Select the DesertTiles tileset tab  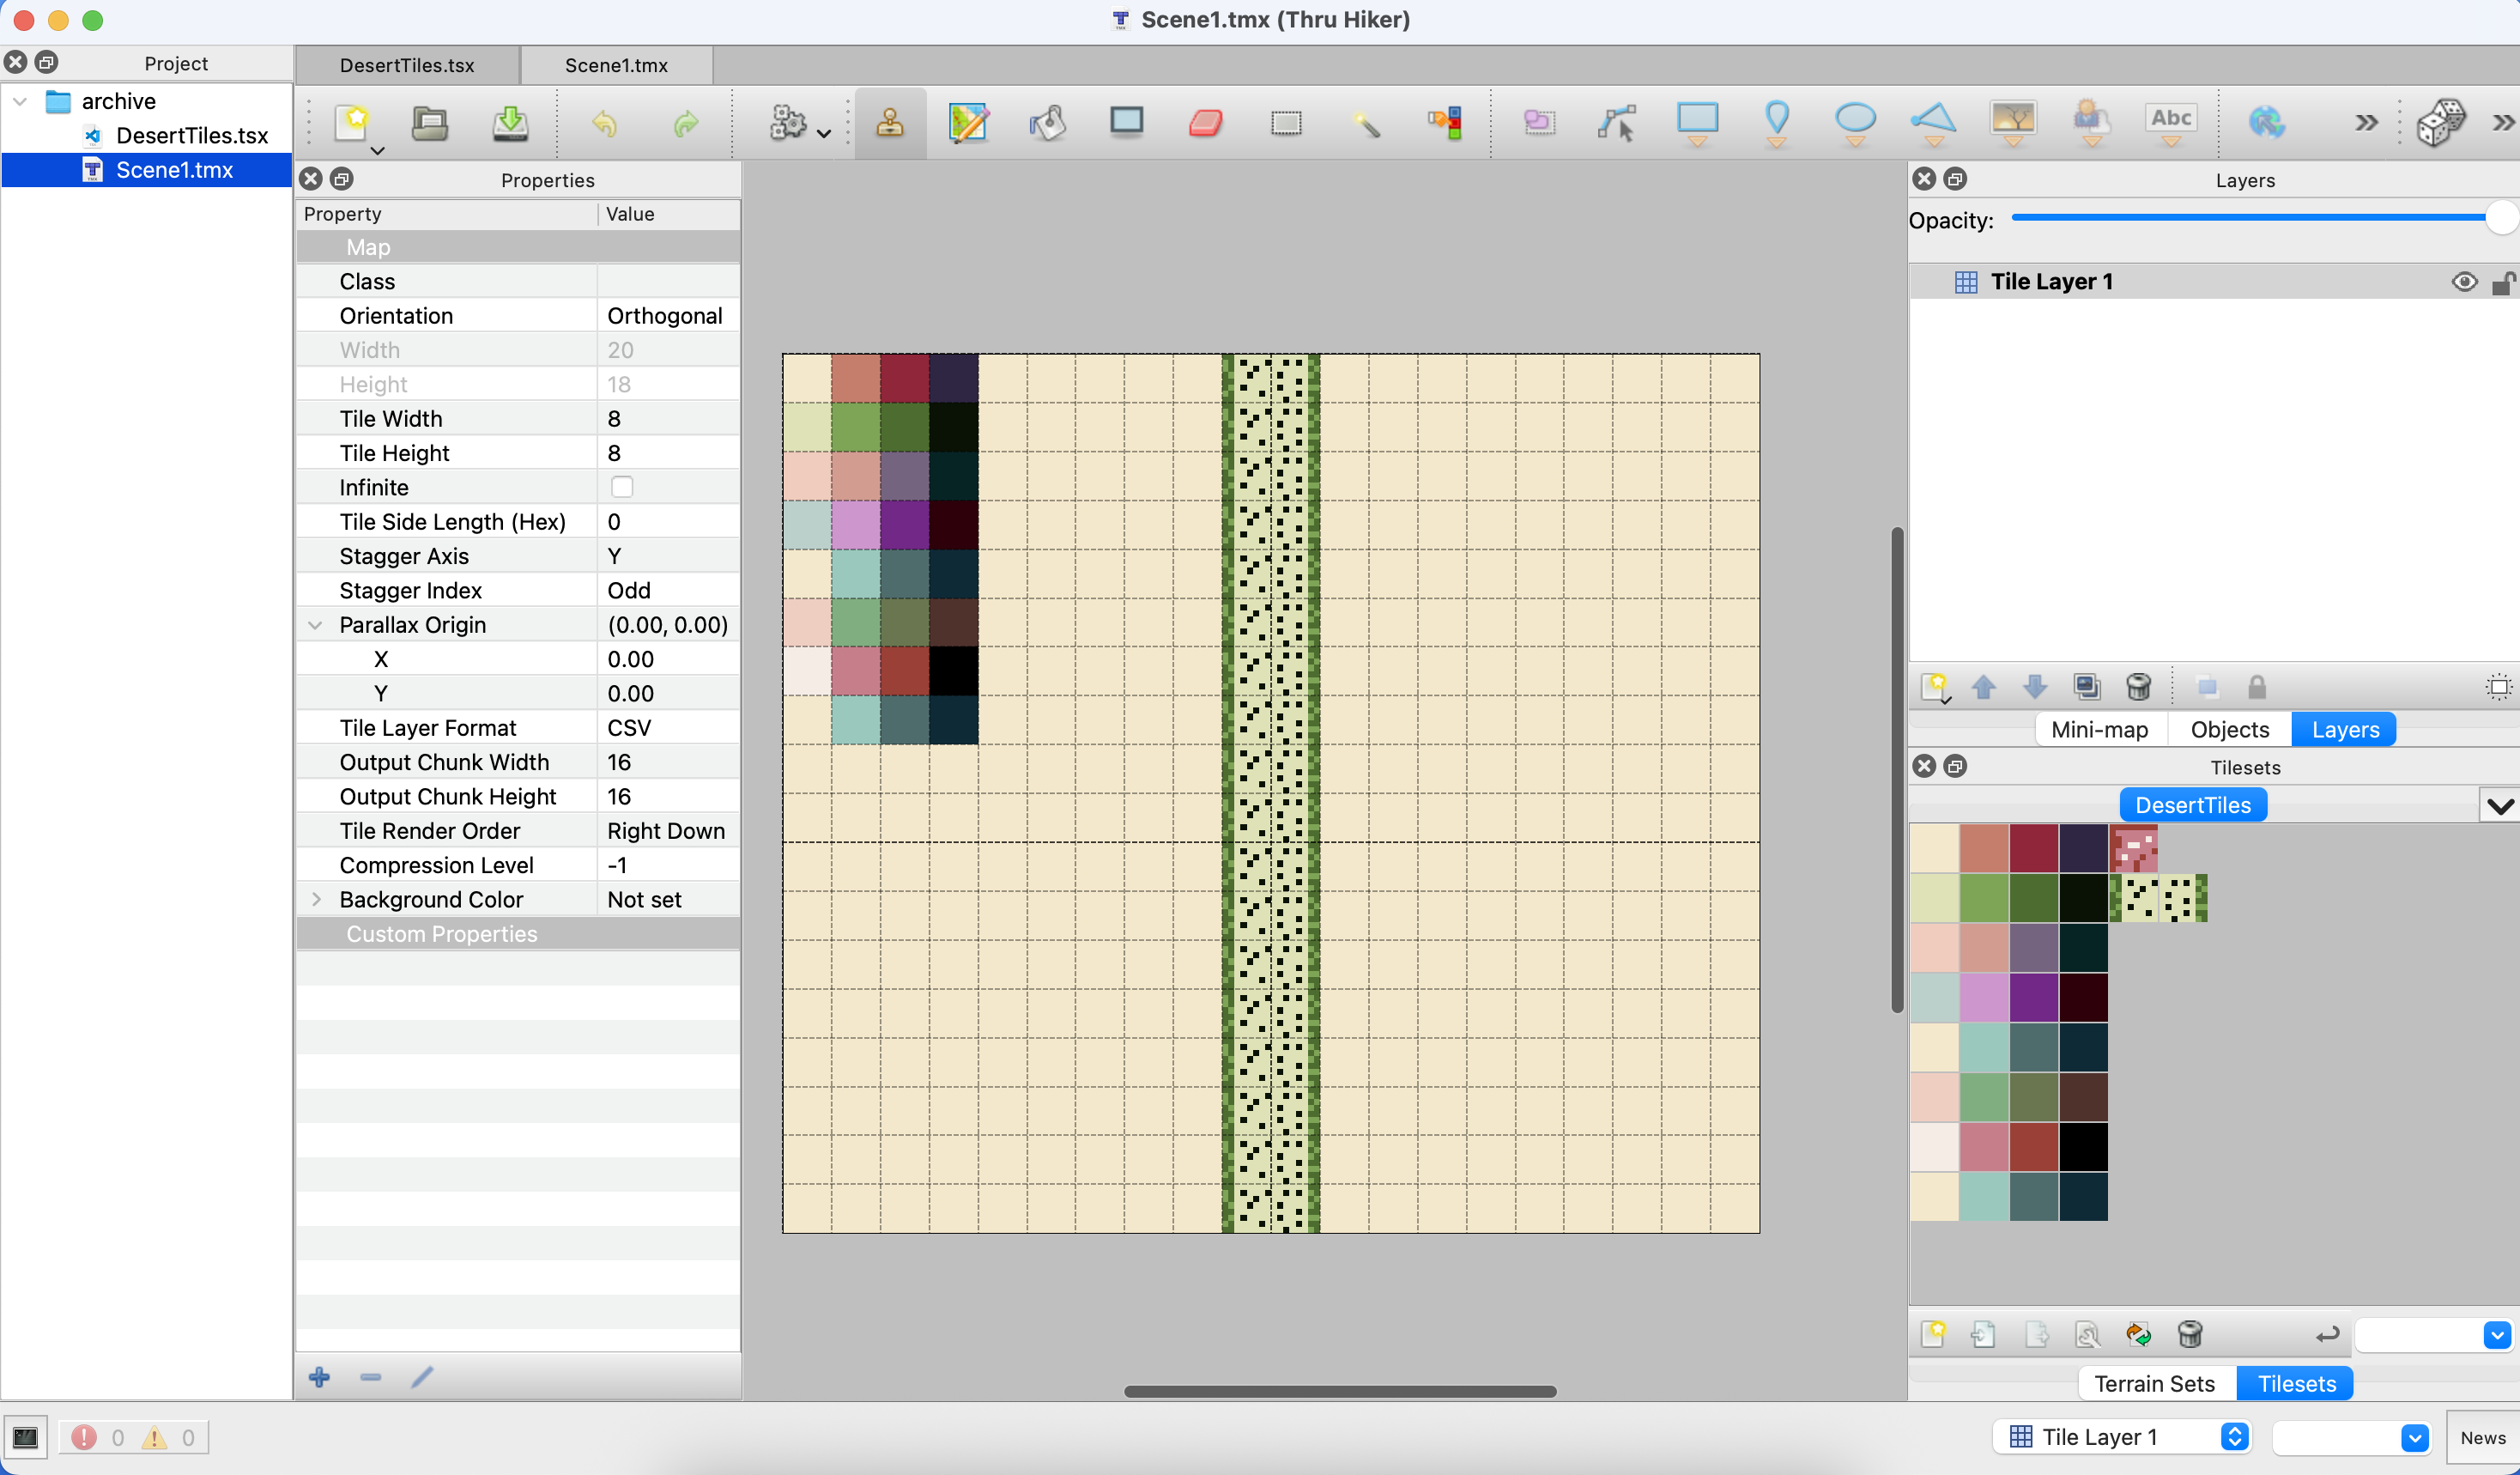(2193, 805)
